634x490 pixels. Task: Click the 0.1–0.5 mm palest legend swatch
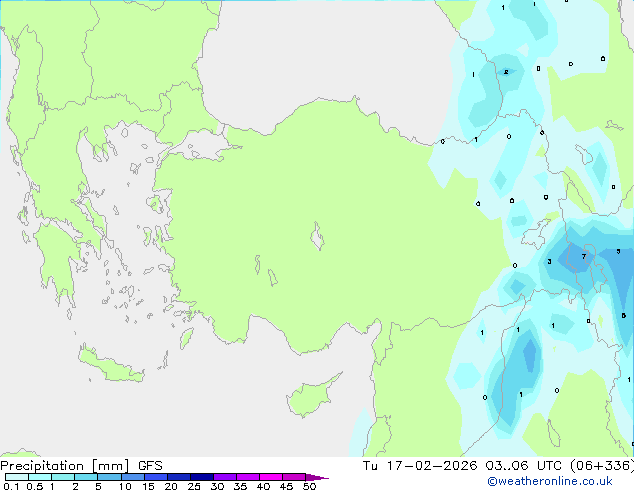pos(17,477)
